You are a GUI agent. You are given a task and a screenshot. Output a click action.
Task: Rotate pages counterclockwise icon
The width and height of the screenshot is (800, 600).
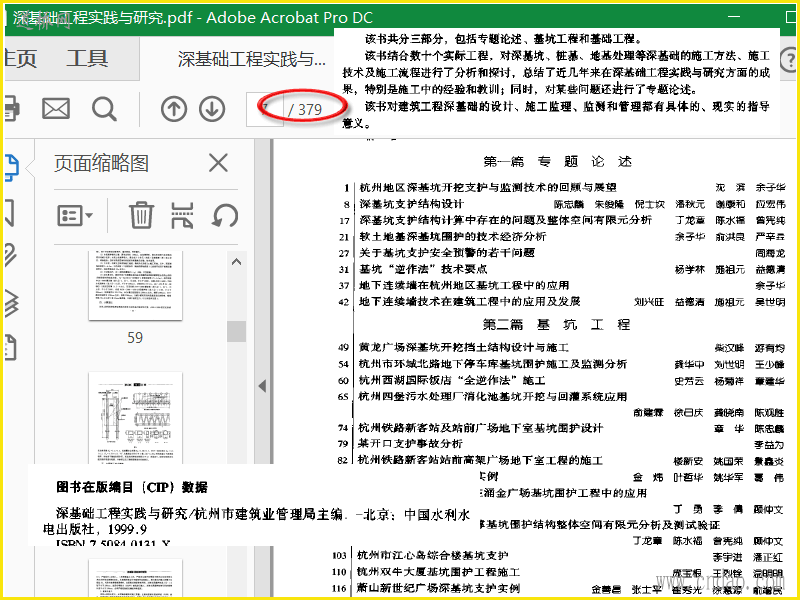pos(224,215)
